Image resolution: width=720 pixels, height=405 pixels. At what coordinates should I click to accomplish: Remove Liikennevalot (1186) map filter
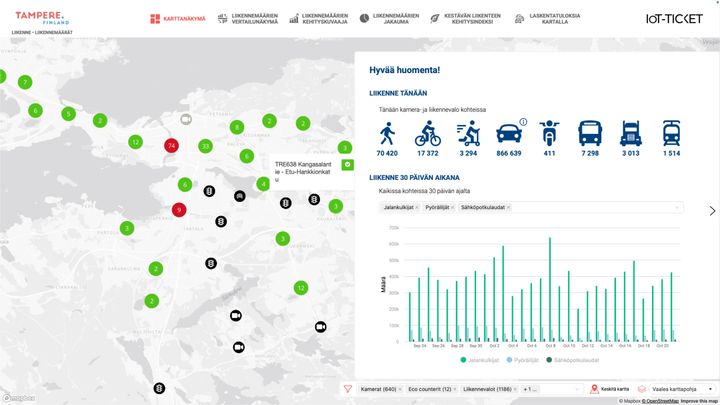click(515, 389)
